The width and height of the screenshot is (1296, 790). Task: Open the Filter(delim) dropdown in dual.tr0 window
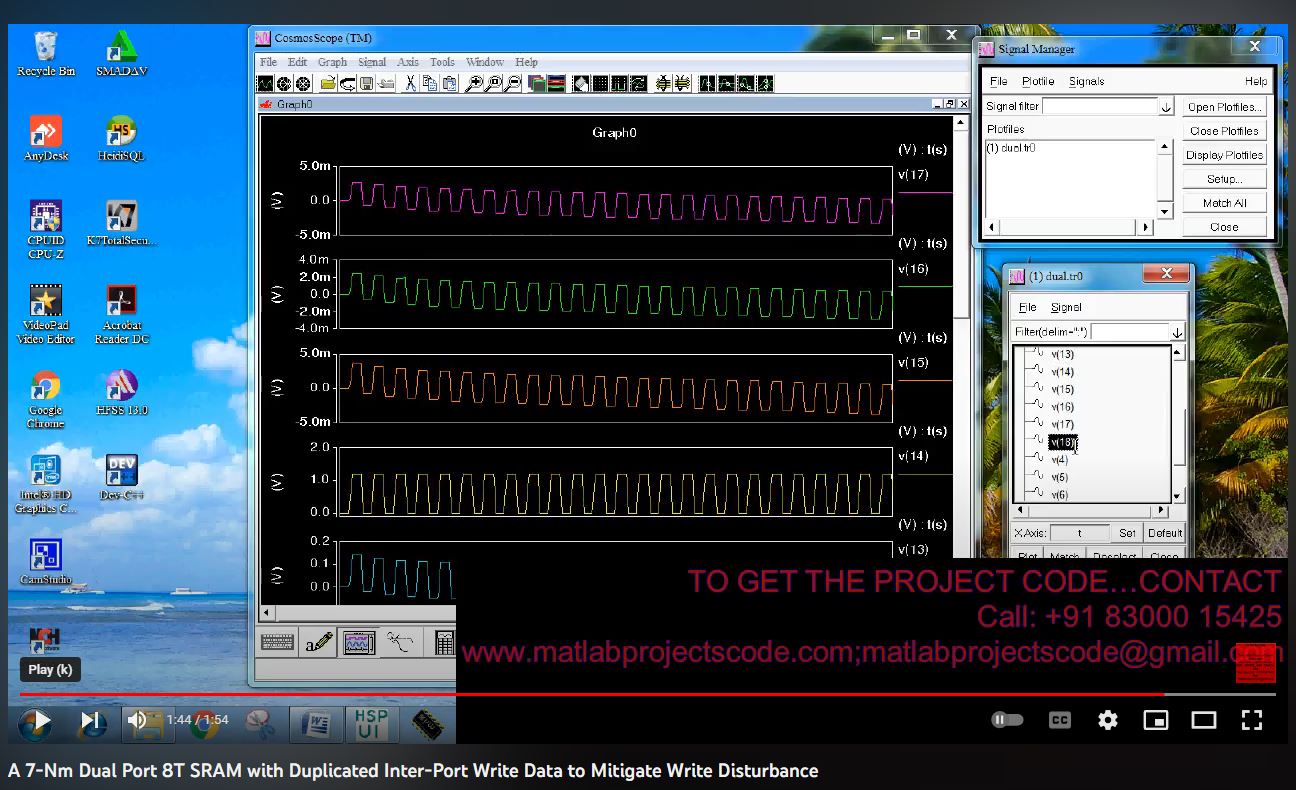[x=1177, y=332]
